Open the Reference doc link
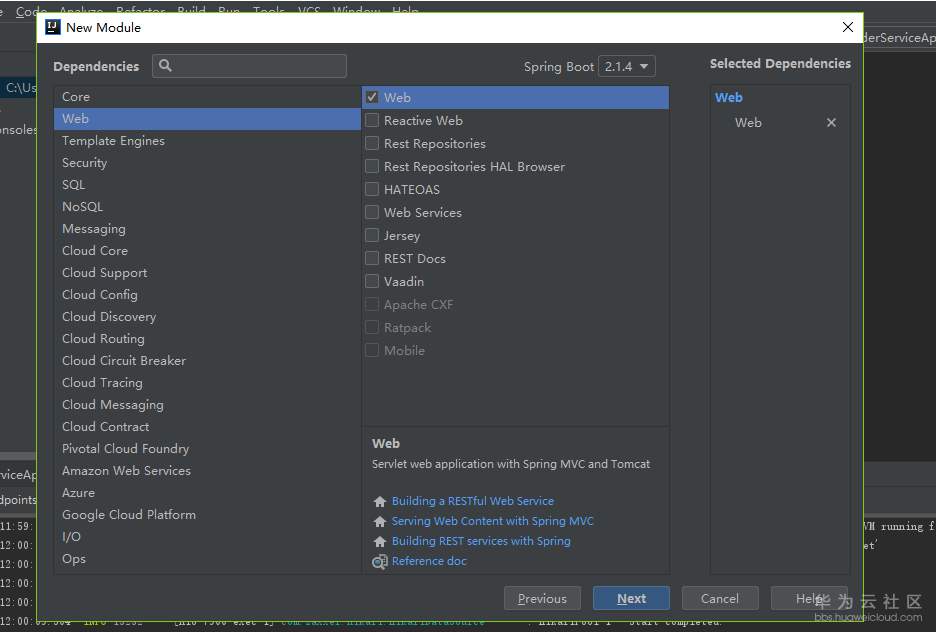The width and height of the screenshot is (936, 632). (429, 562)
